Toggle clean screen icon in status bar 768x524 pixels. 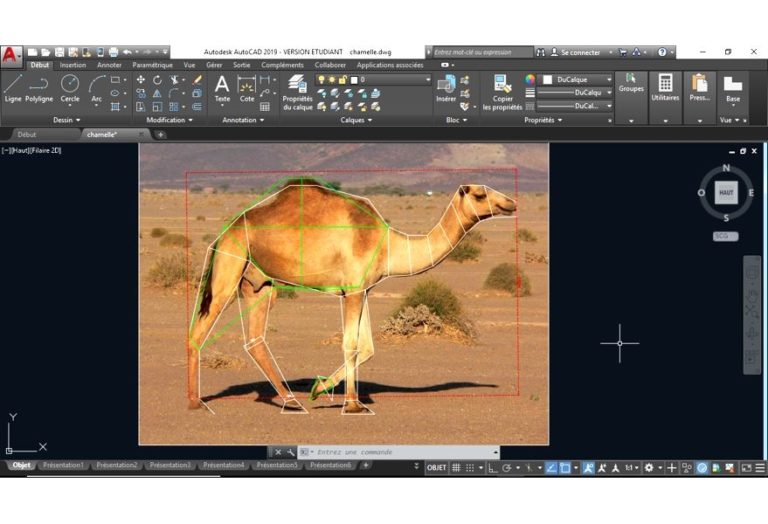tap(746, 468)
